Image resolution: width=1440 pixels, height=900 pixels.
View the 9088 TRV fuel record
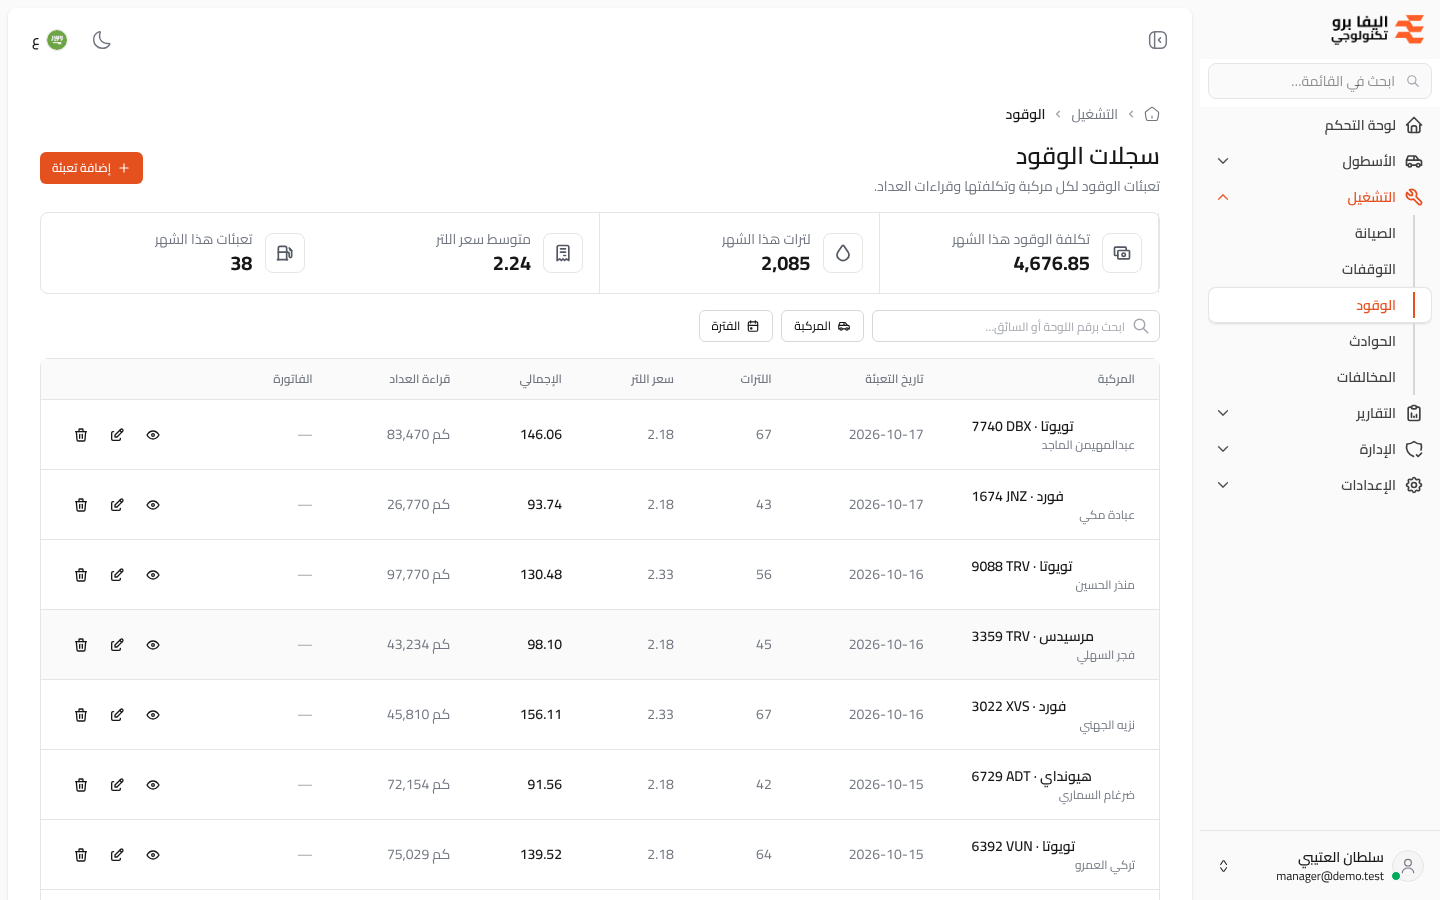[153, 575]
